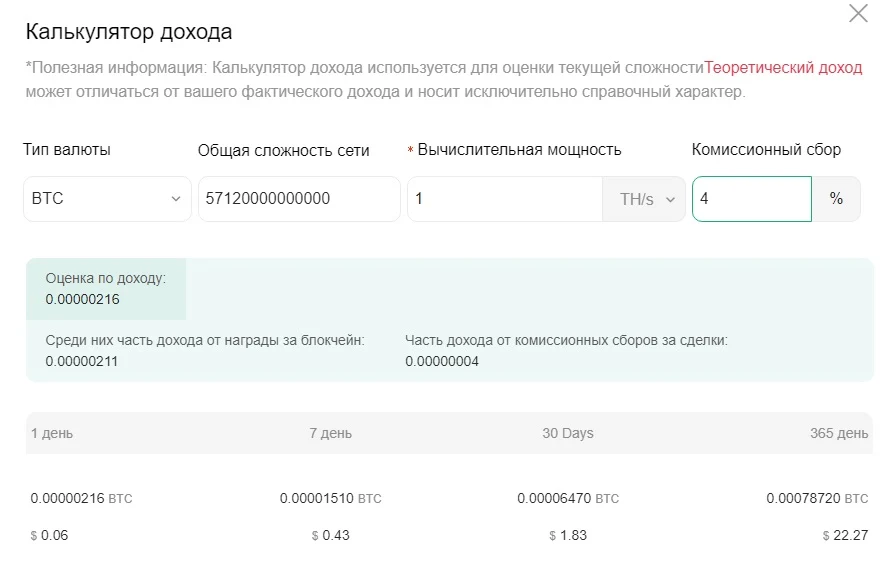Viewport: 890px width, 581px height.
Task: Click the computing power input field
Action: point(505,199)
